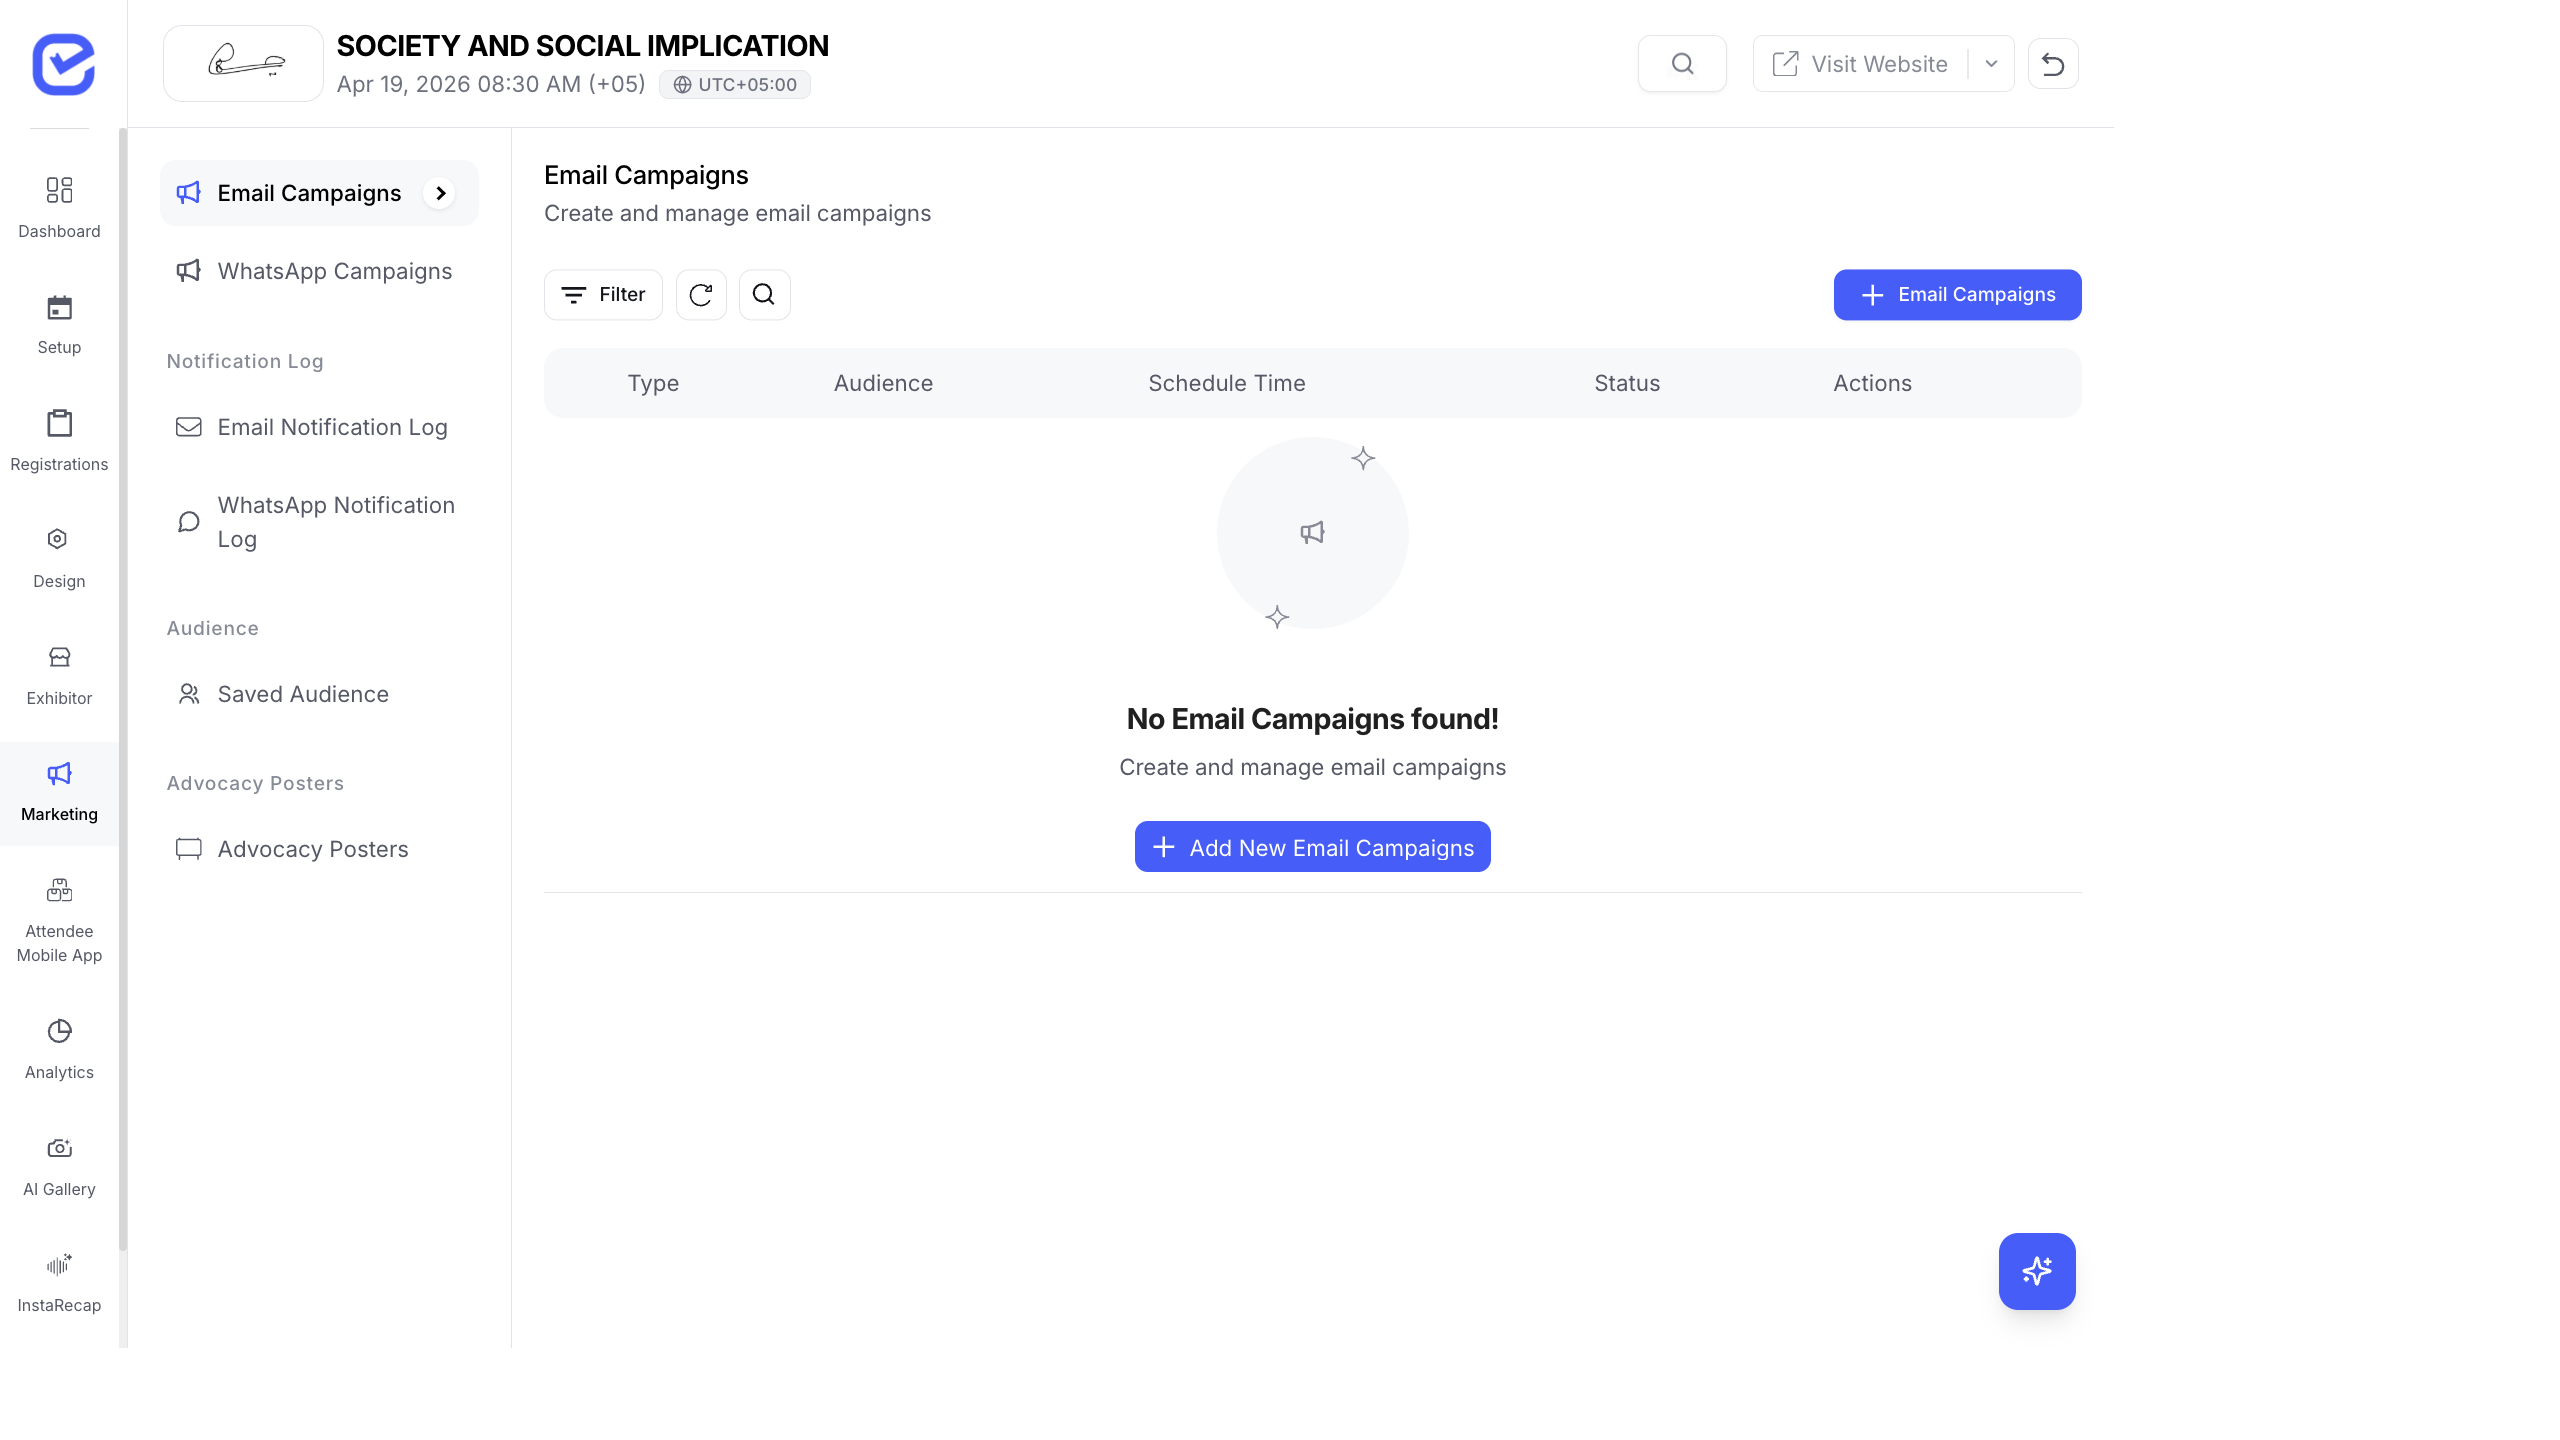Open Saved Audience

tap(319, 694)
